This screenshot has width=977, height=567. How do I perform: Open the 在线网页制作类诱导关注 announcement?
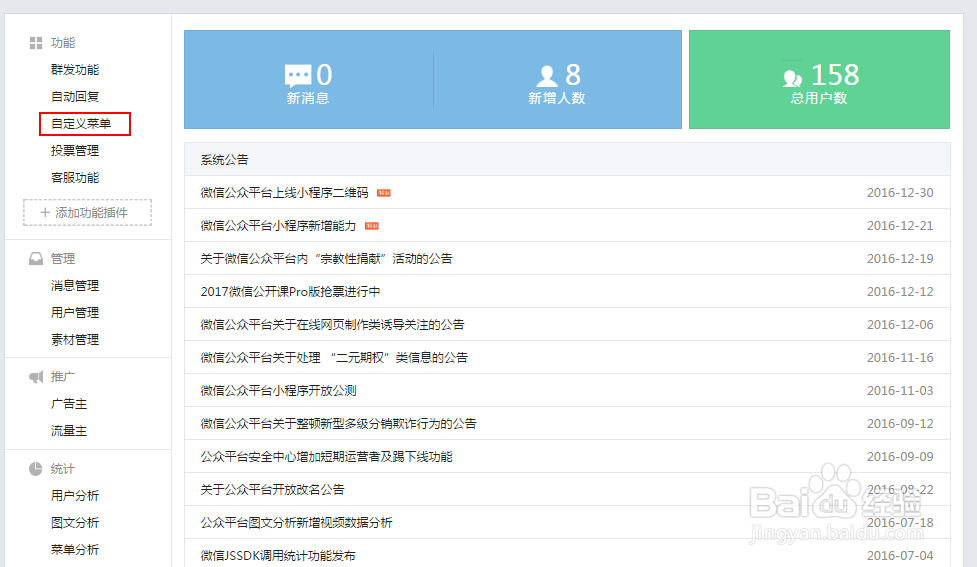332,325
